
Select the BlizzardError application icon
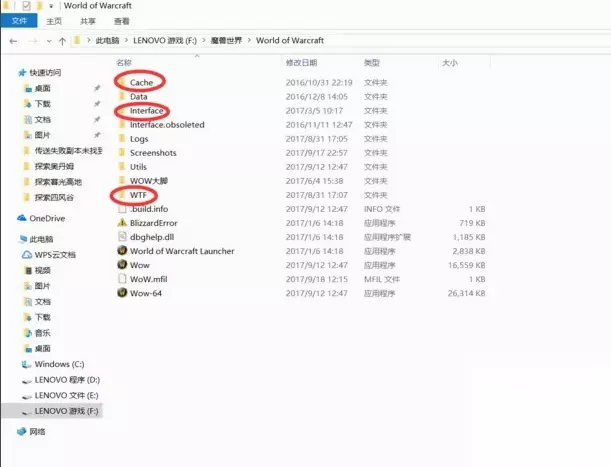point(122,223)
